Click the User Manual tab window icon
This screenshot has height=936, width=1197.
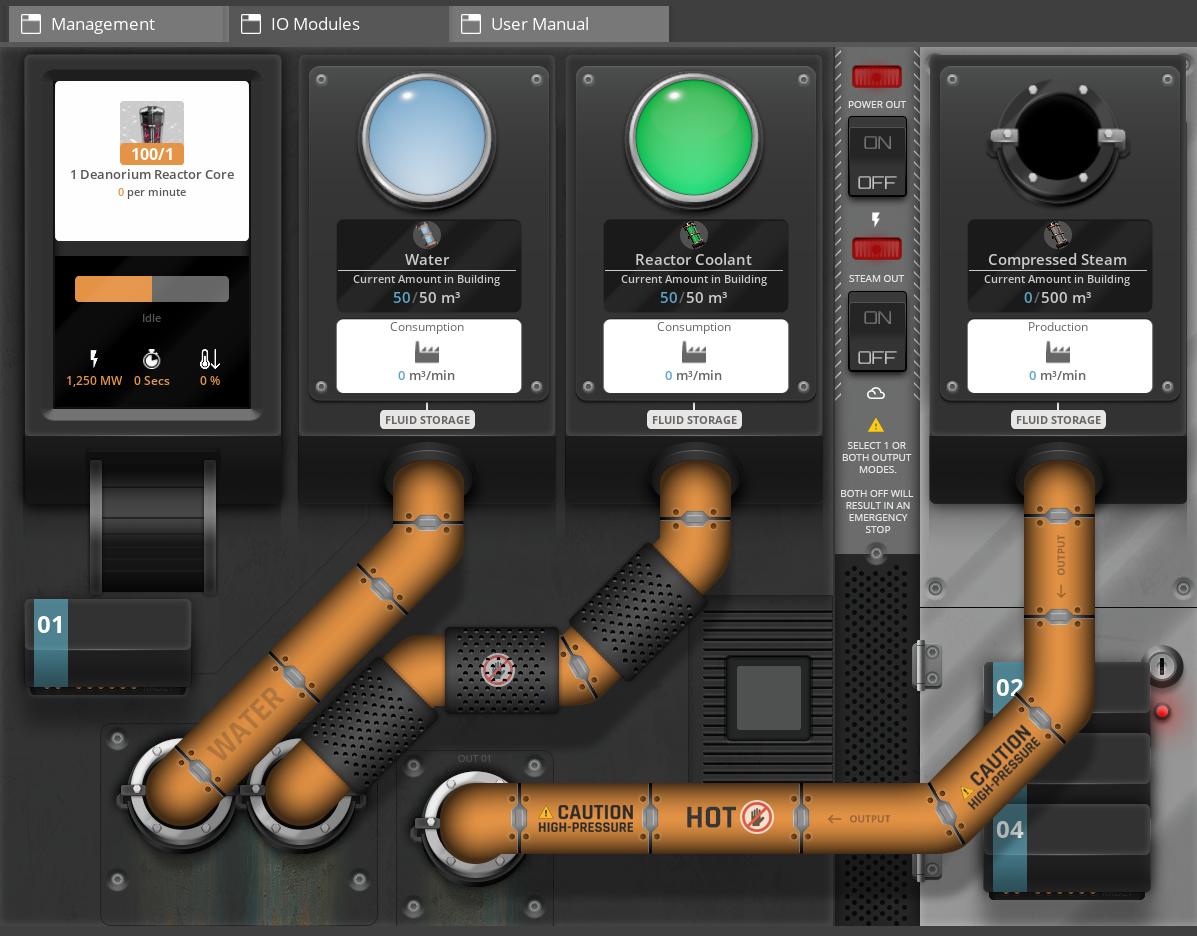click(471, 24)
